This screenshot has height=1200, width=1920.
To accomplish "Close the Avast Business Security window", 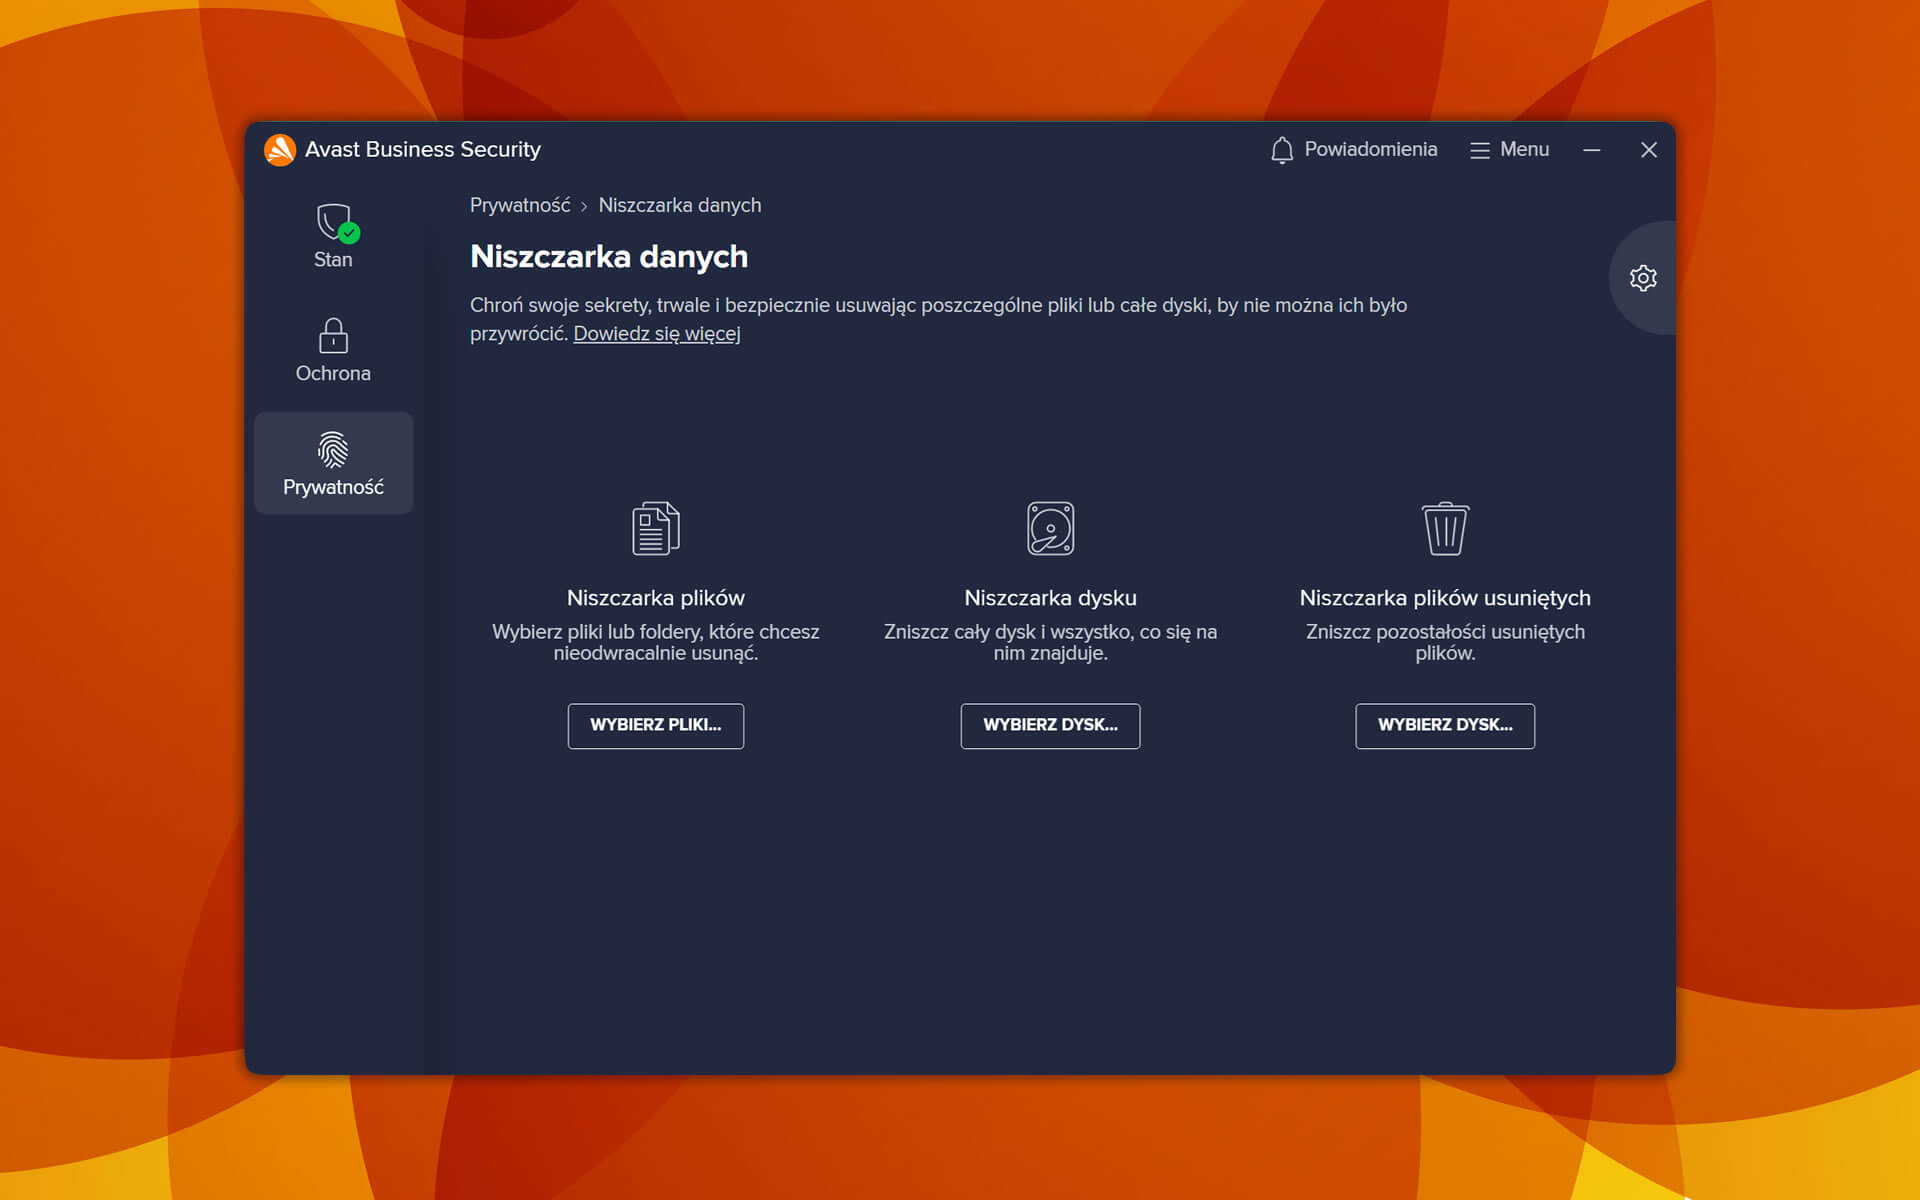I will (x=1649, y=150).
